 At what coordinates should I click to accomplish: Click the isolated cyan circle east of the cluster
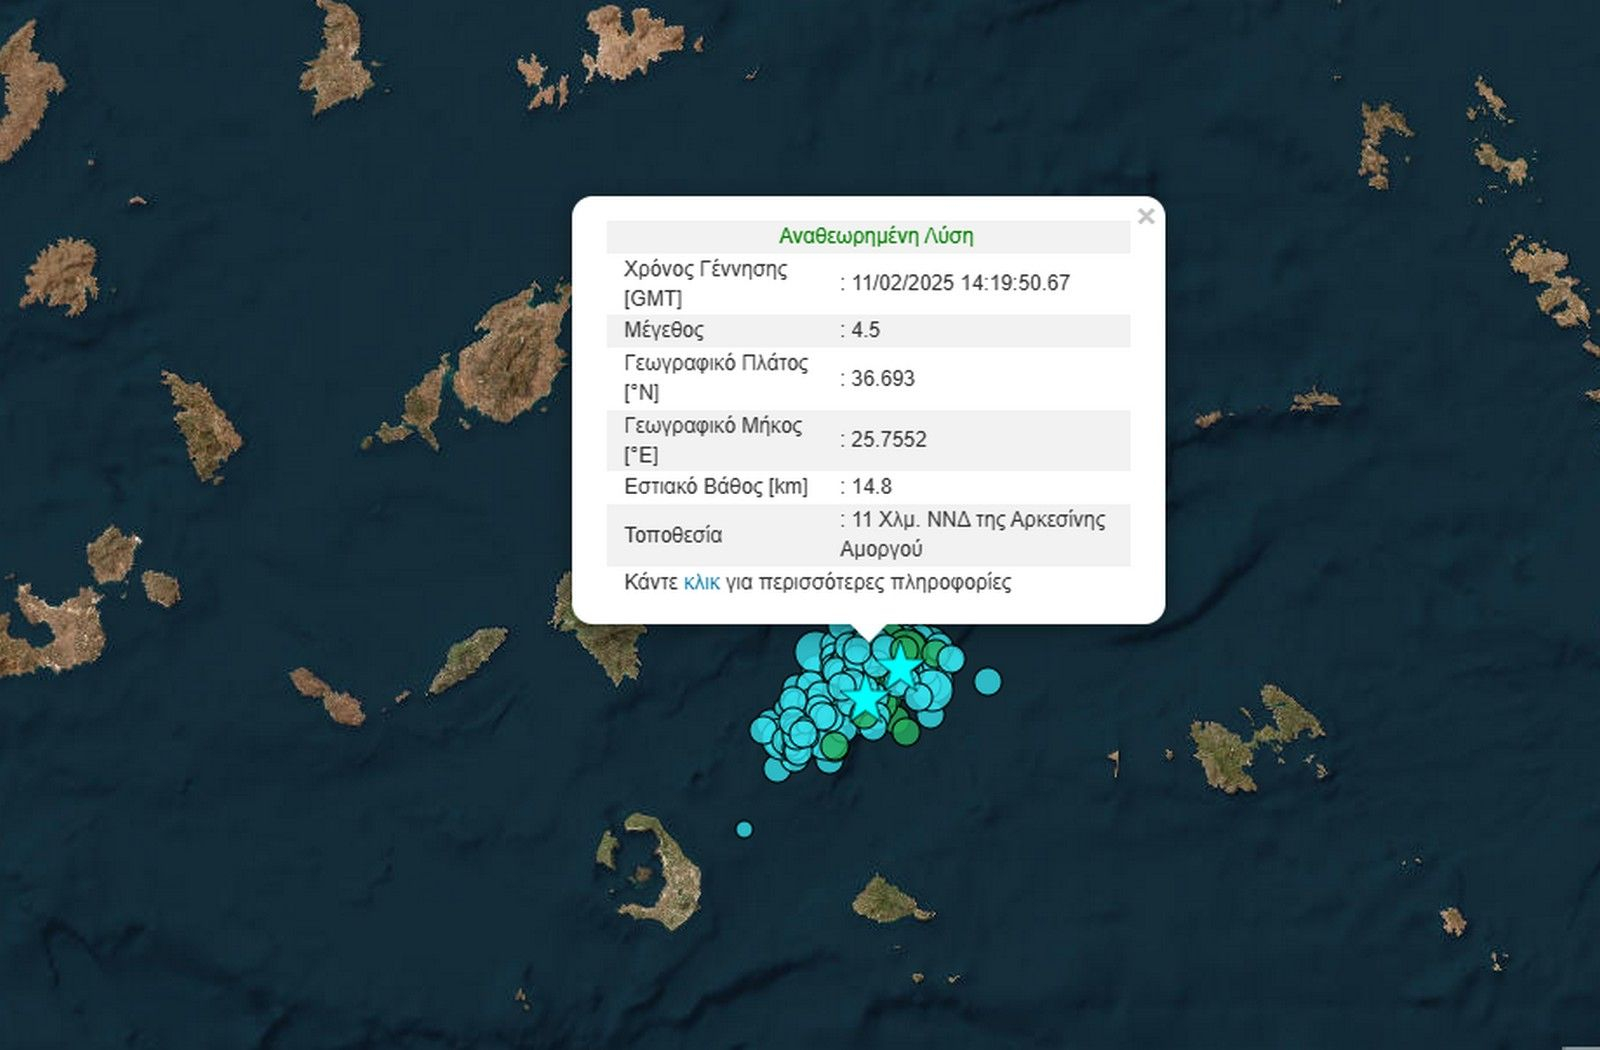(x=988, y=682)
